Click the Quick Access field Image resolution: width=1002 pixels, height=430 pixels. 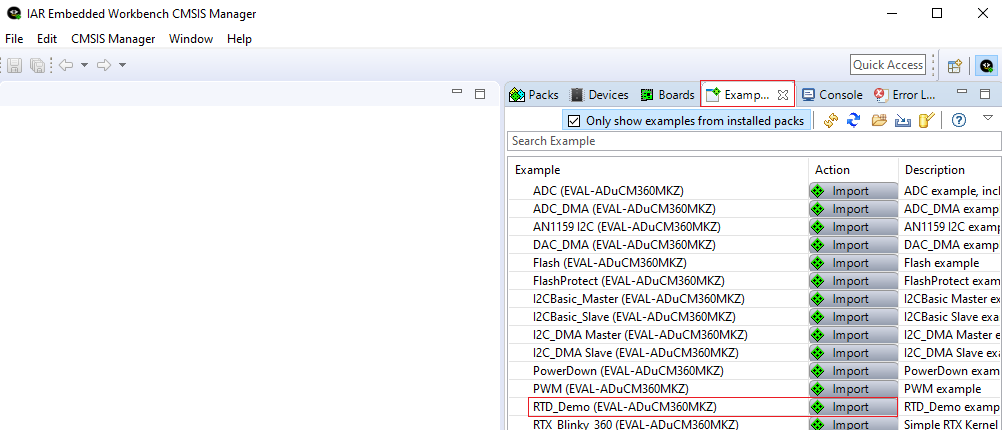pyautogui.click(x=888, y=65)
